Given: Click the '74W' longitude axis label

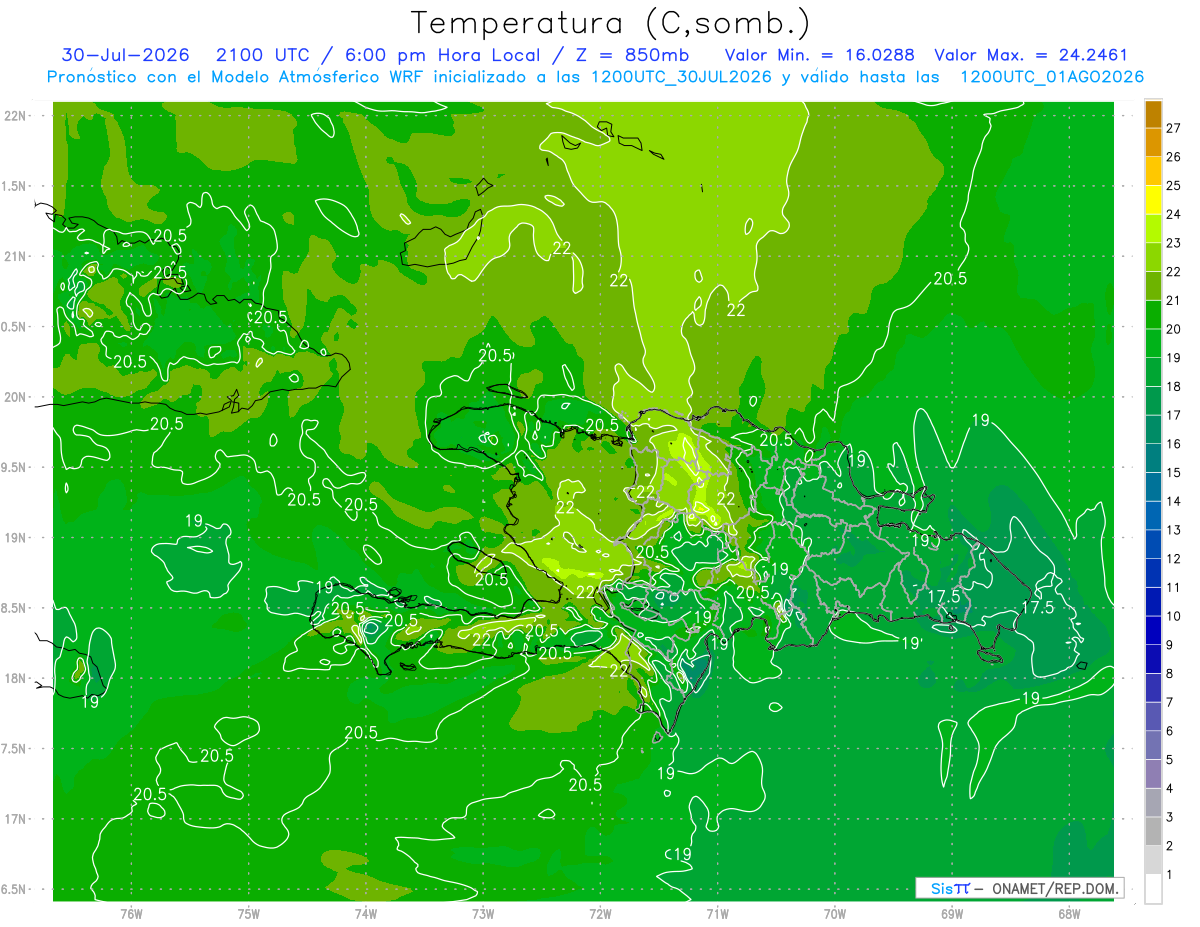Looking at the screenshot, I should pyautogui.click(x=365, y=913).
